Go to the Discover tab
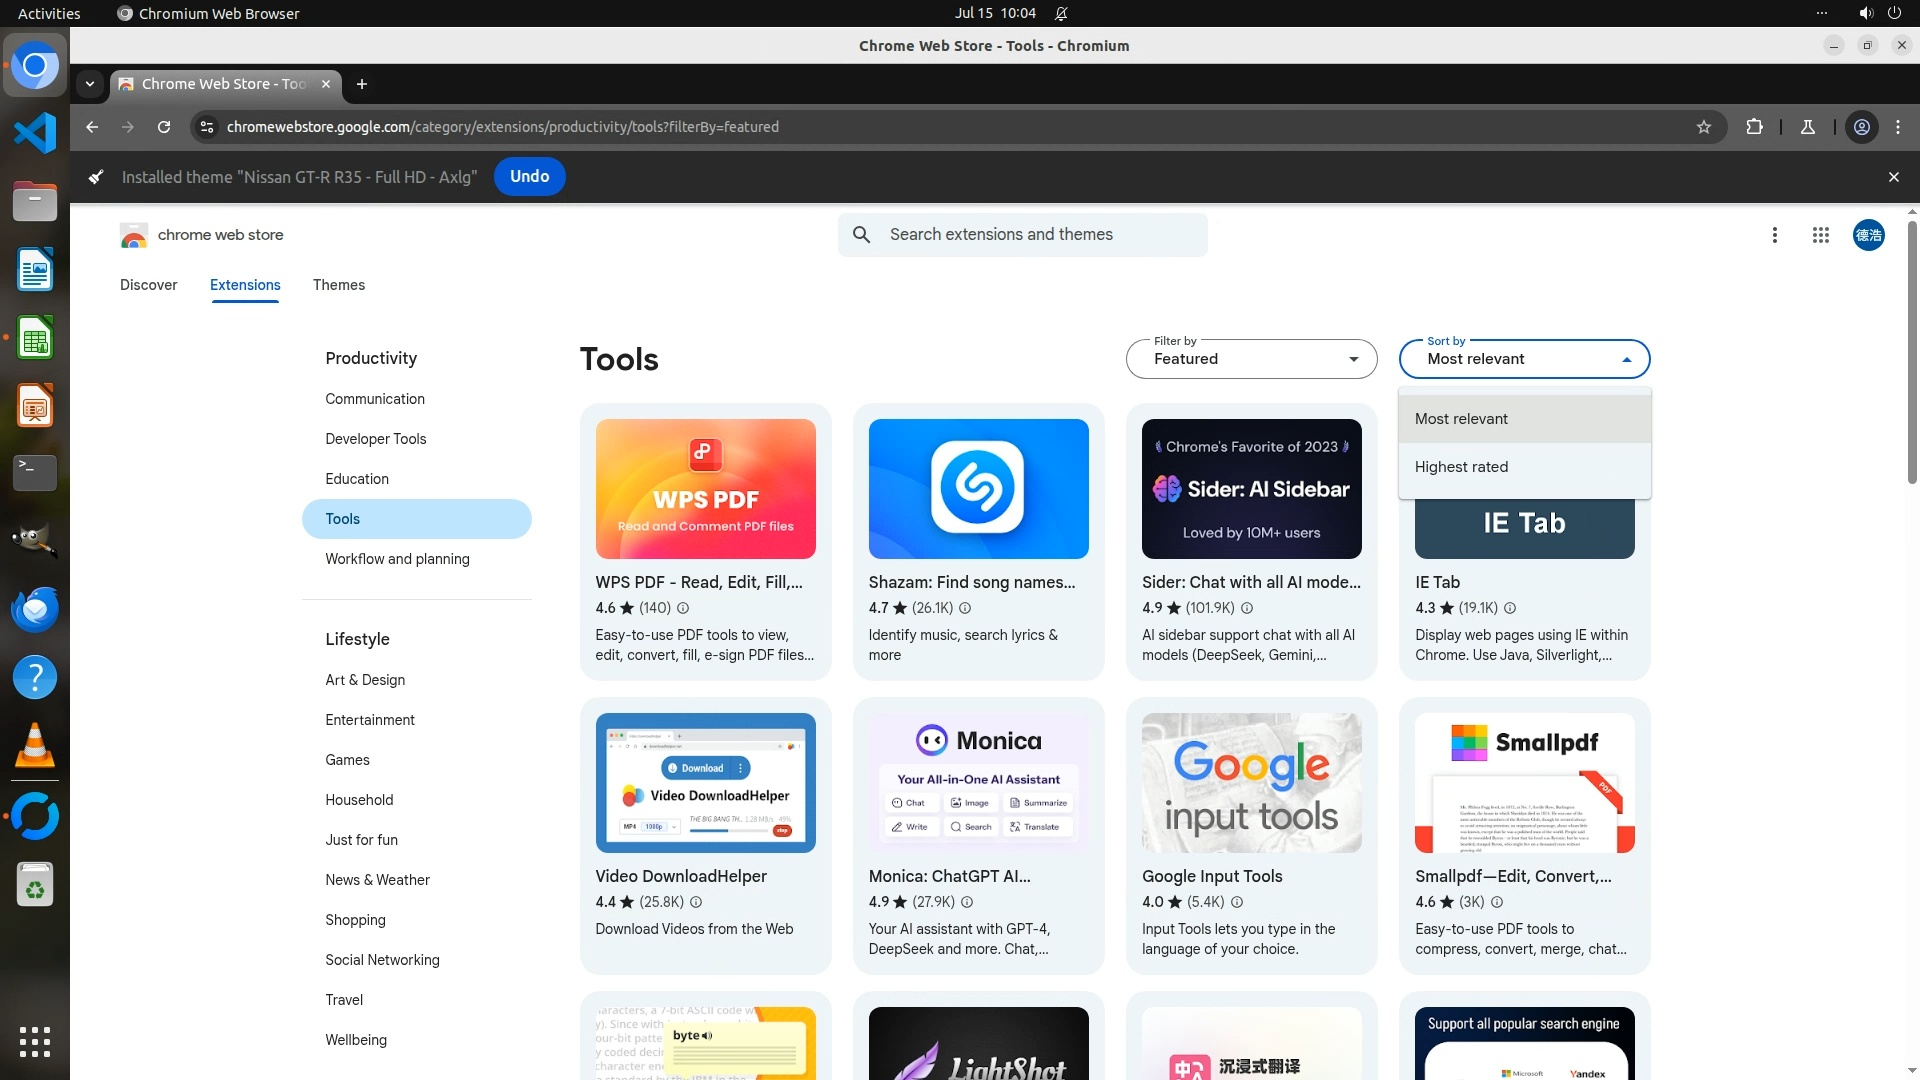Image resolution: width=1920 pixels, height=1080 pixels. 148,285
